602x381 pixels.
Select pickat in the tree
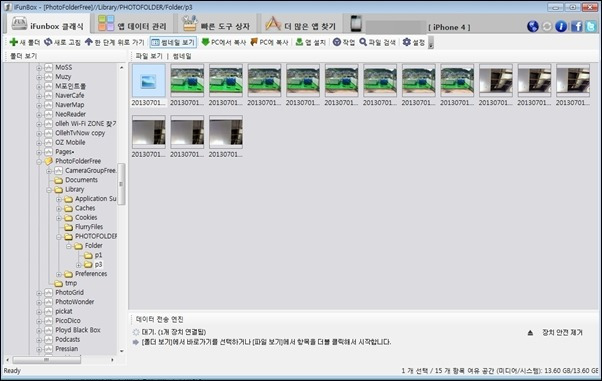click(x=64, y=311)
